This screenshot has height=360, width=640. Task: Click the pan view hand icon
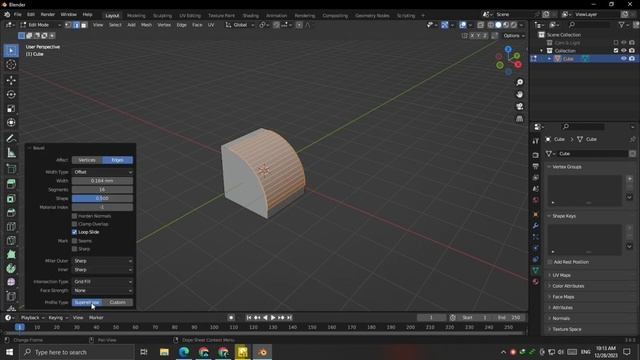pos(520,94)
